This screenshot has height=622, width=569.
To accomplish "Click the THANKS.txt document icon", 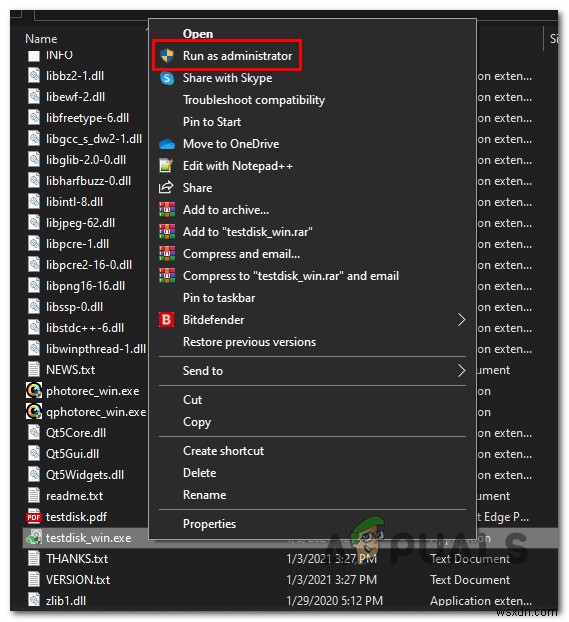I will (x=34, y=559).
